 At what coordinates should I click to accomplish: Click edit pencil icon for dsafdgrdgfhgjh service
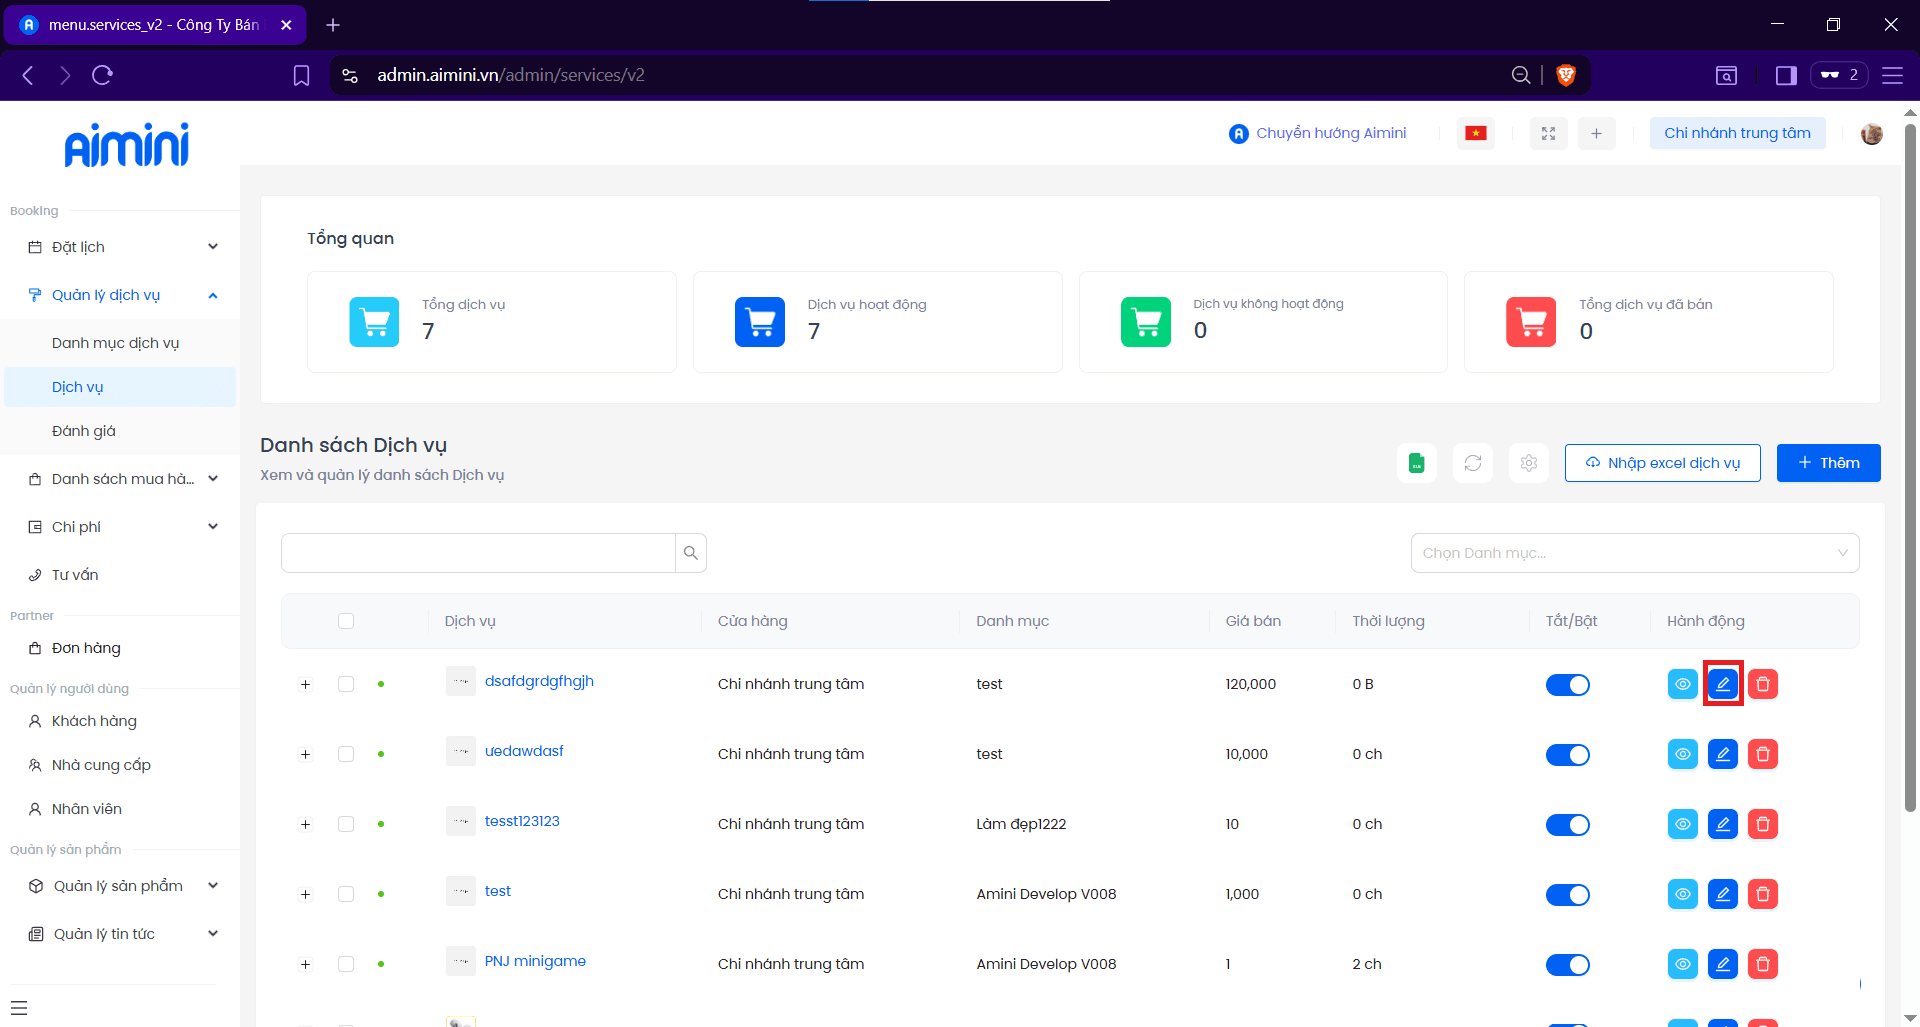coord(1722,684)
